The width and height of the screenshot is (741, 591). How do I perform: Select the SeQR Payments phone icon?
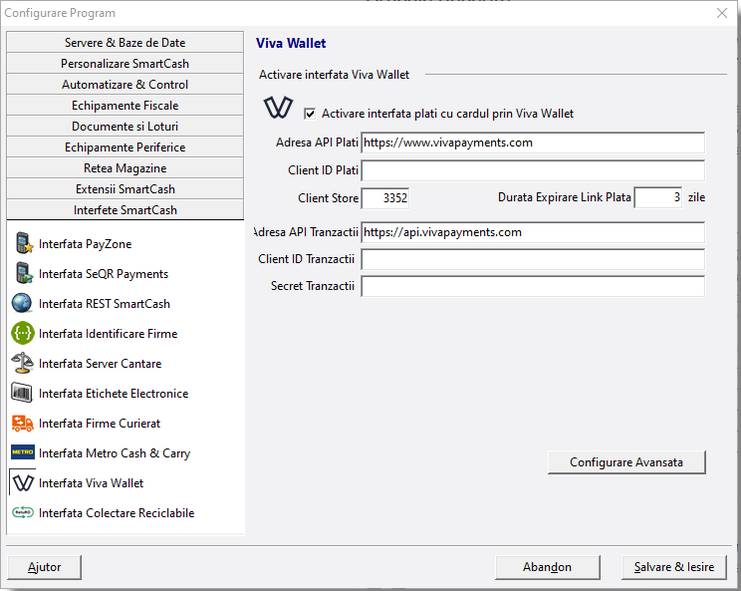(x=23, y=273)
